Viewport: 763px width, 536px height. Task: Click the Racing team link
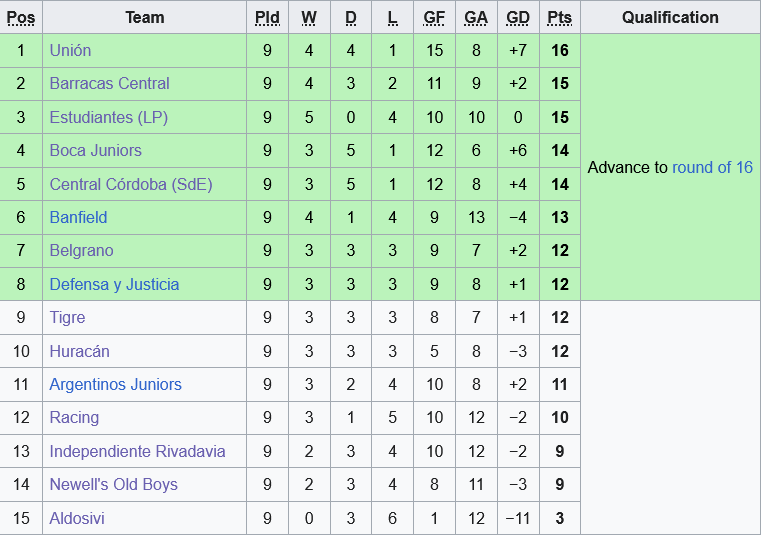74,417
